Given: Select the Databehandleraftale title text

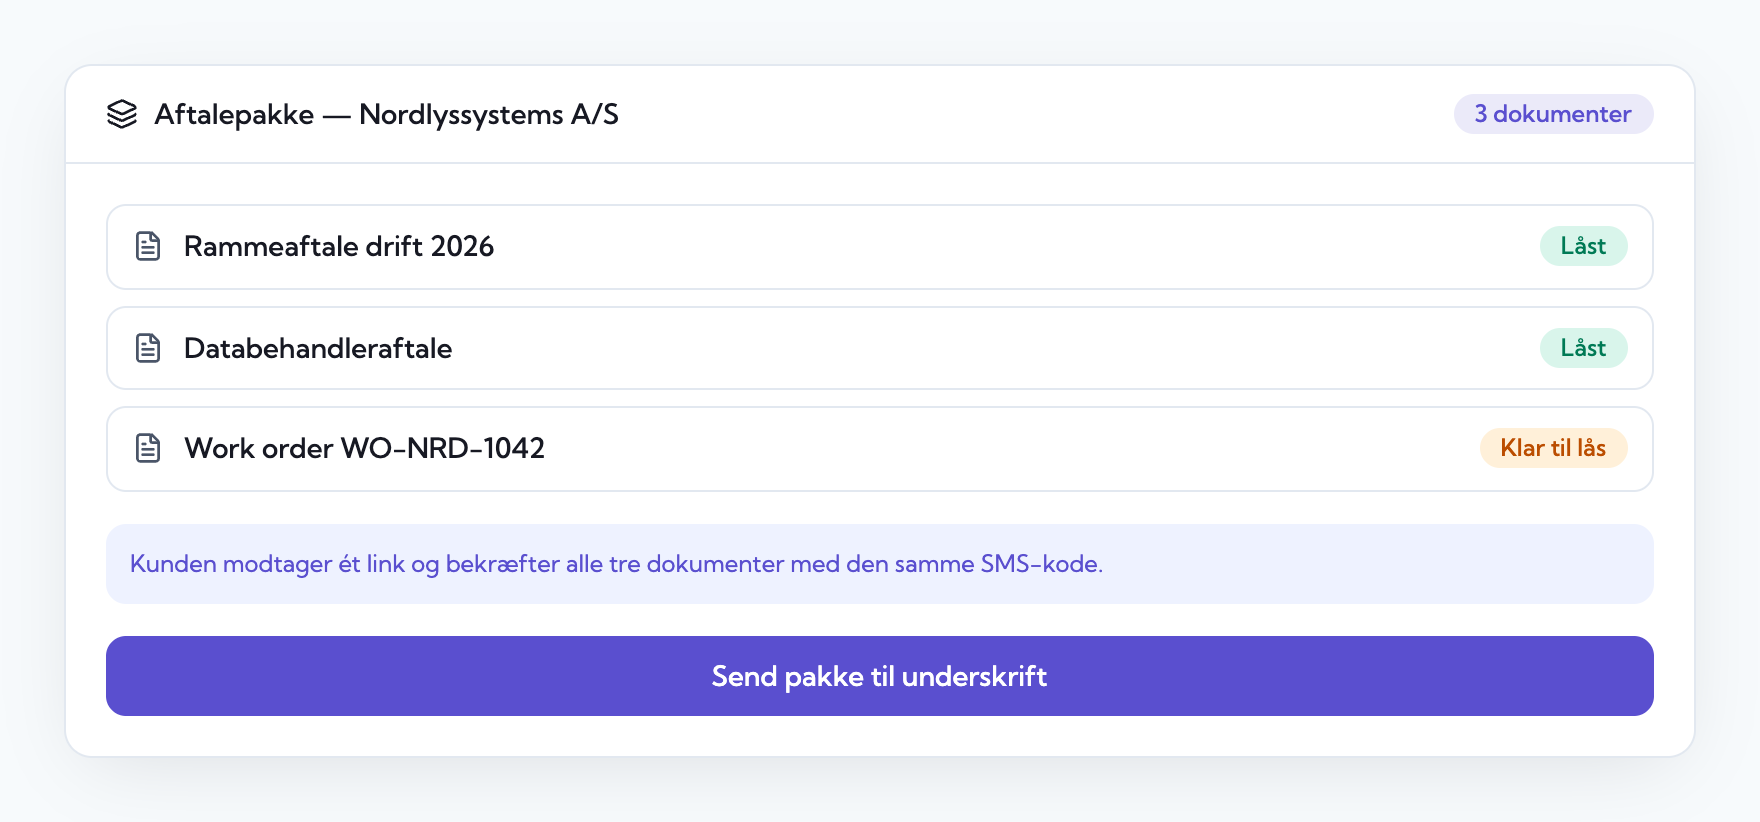Looking at the screenshot, I should pyautogui.click(x=318, y=348).
